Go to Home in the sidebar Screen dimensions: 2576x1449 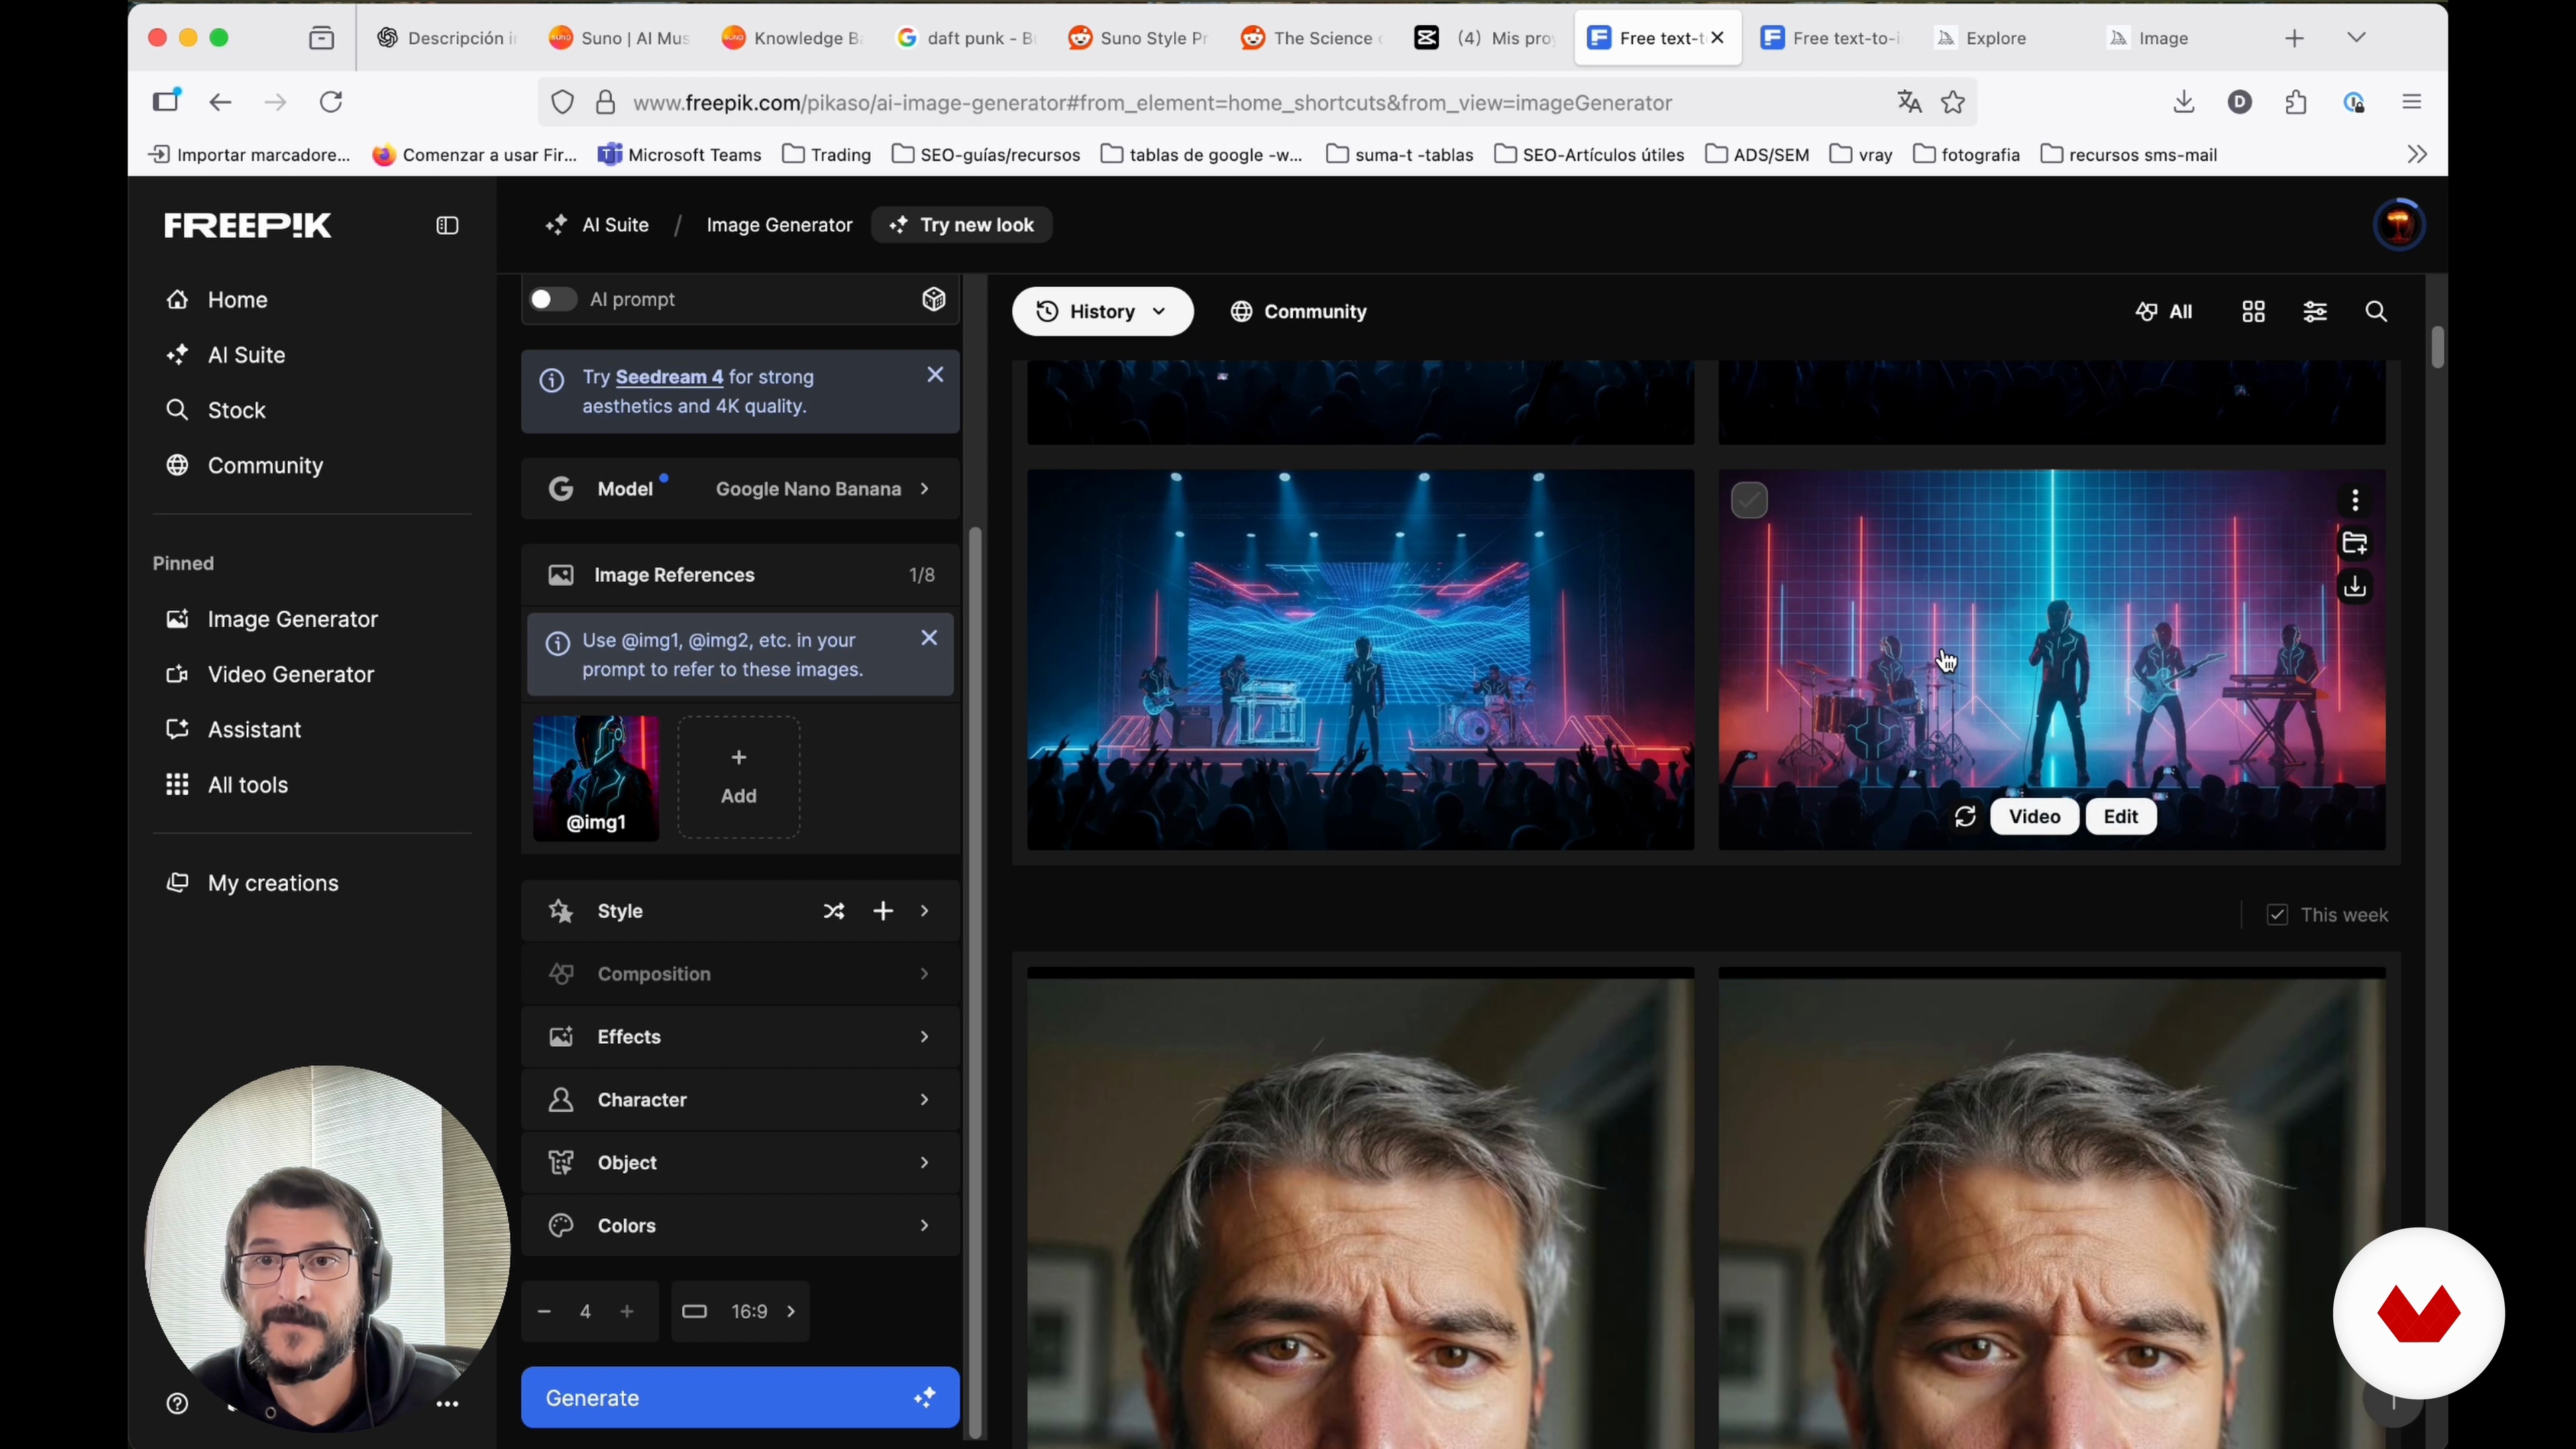237,300
